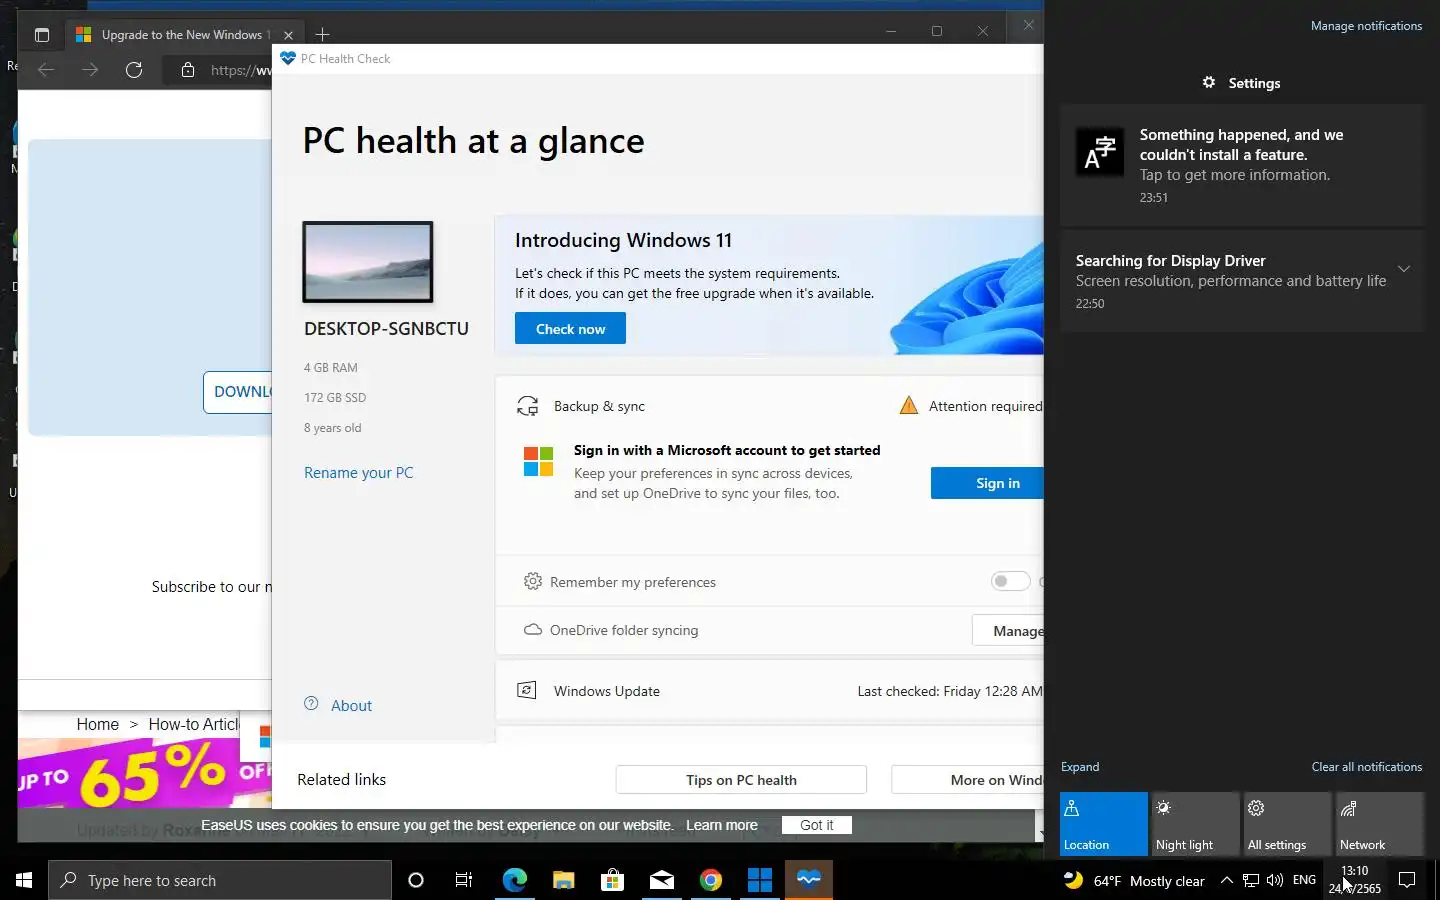Open Tips on PC health link
Viewport: 1440px width, 900px height.
[741, 780]
